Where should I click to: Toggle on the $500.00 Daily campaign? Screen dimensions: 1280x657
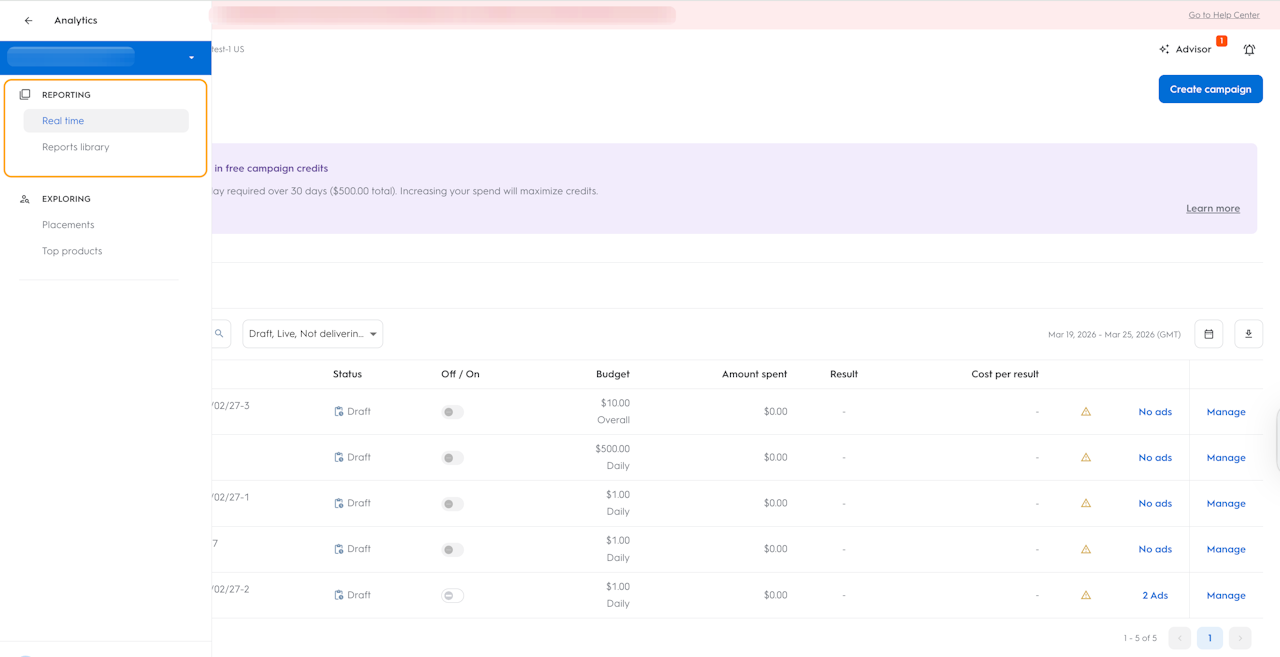[x=452, y=458]
